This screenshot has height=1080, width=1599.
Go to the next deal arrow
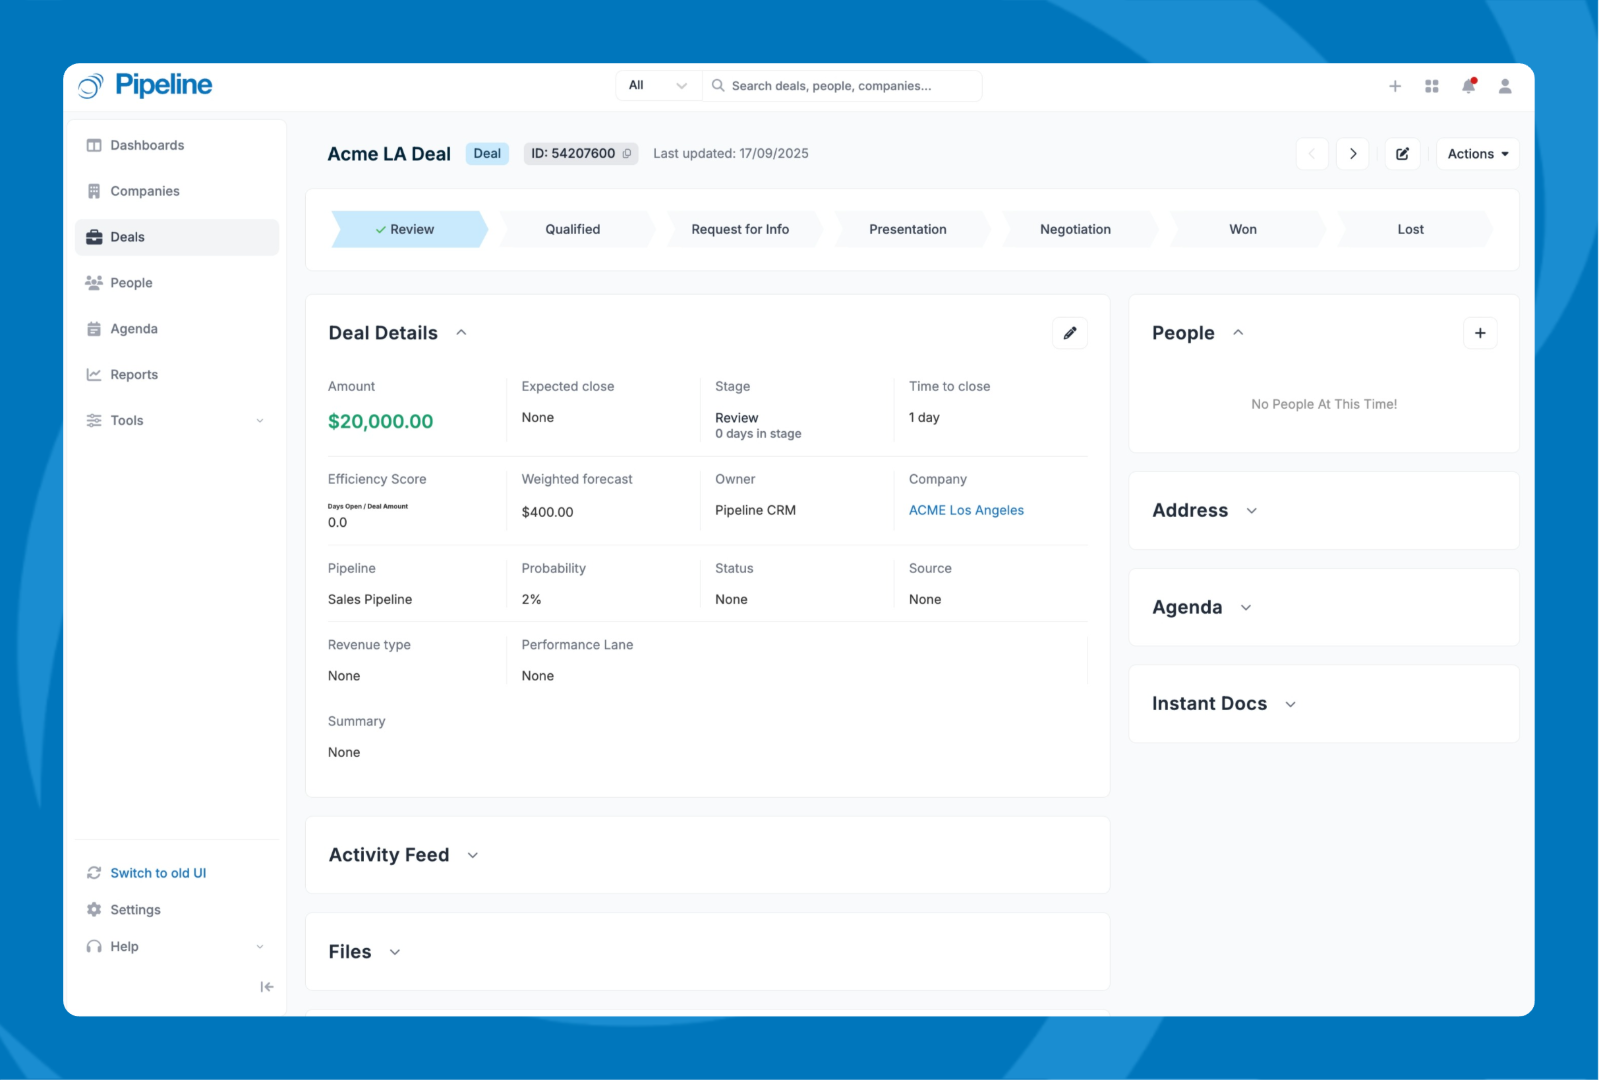click(1352, 154)
